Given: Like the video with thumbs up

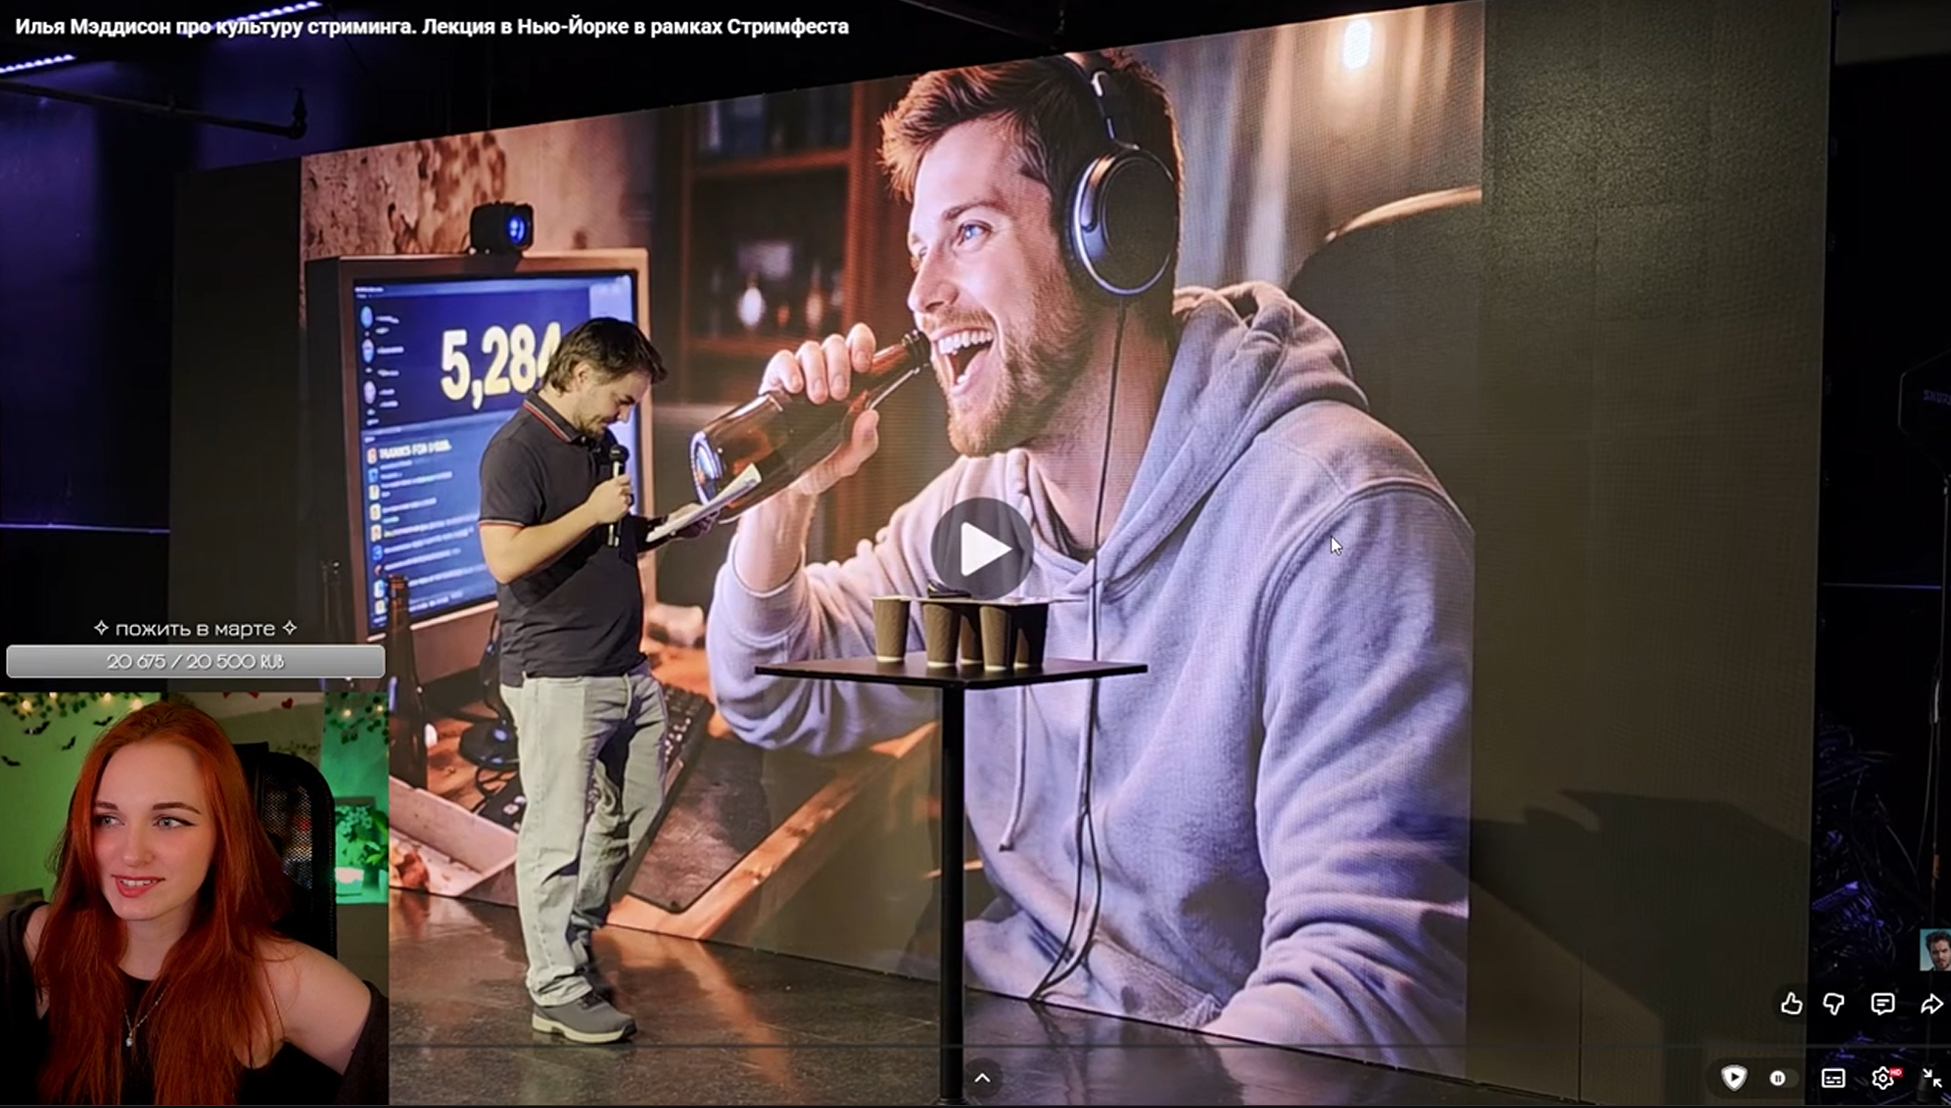Looking at the screenshot, I should tap(1791, 1004).
